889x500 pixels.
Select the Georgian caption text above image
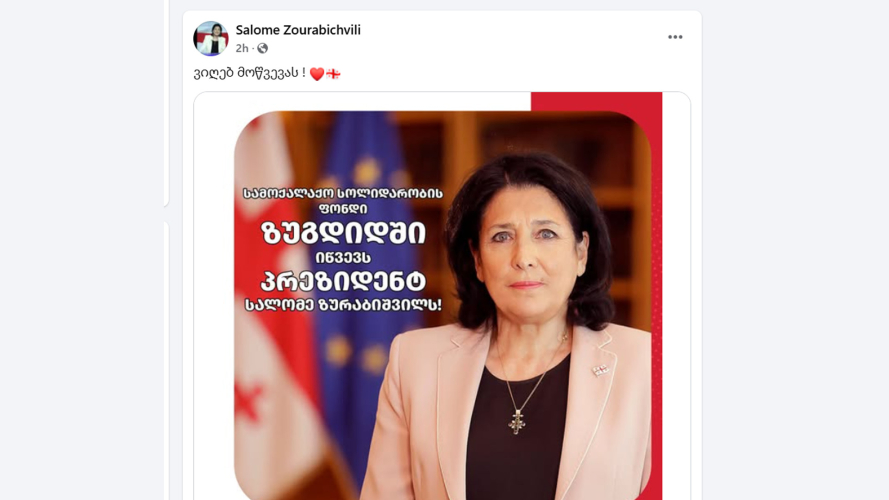249,73
